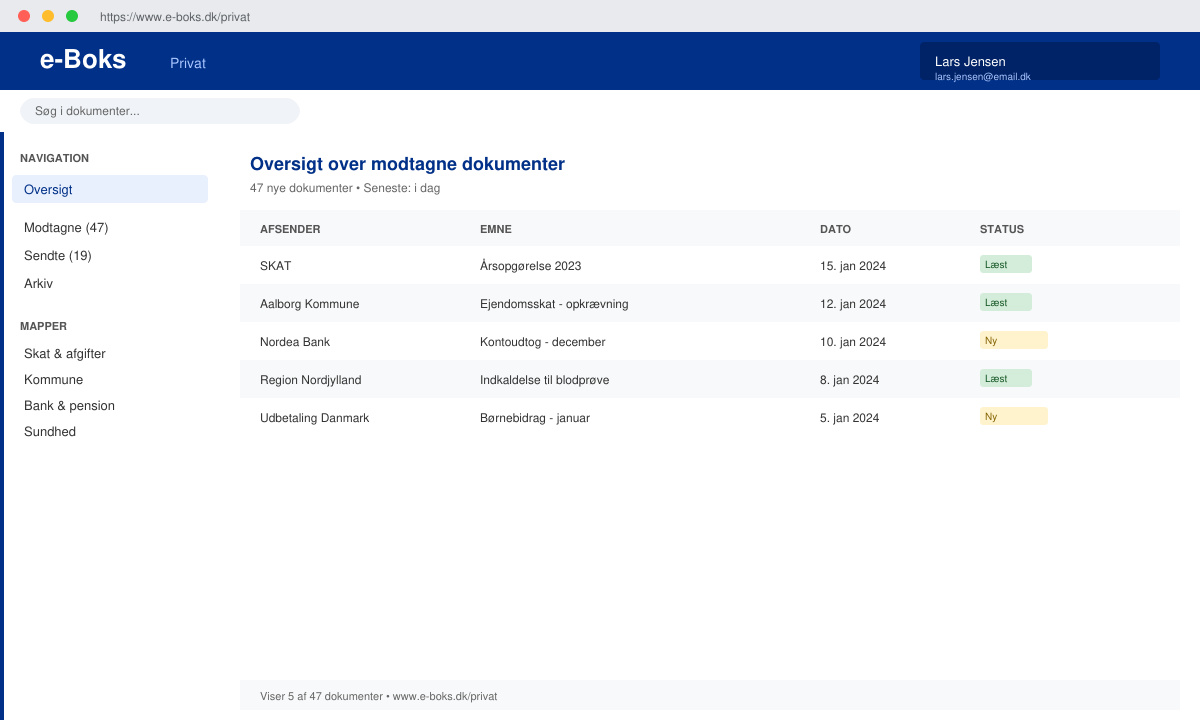This screenshot has height=720, width=1200.
Task: Click the red window close button
Action: (24, 16)
